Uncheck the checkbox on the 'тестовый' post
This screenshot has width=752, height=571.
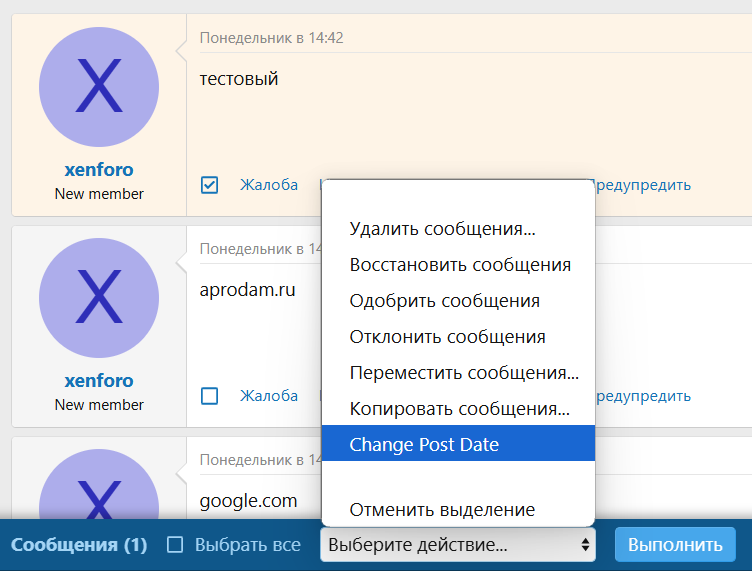point(210,185)
